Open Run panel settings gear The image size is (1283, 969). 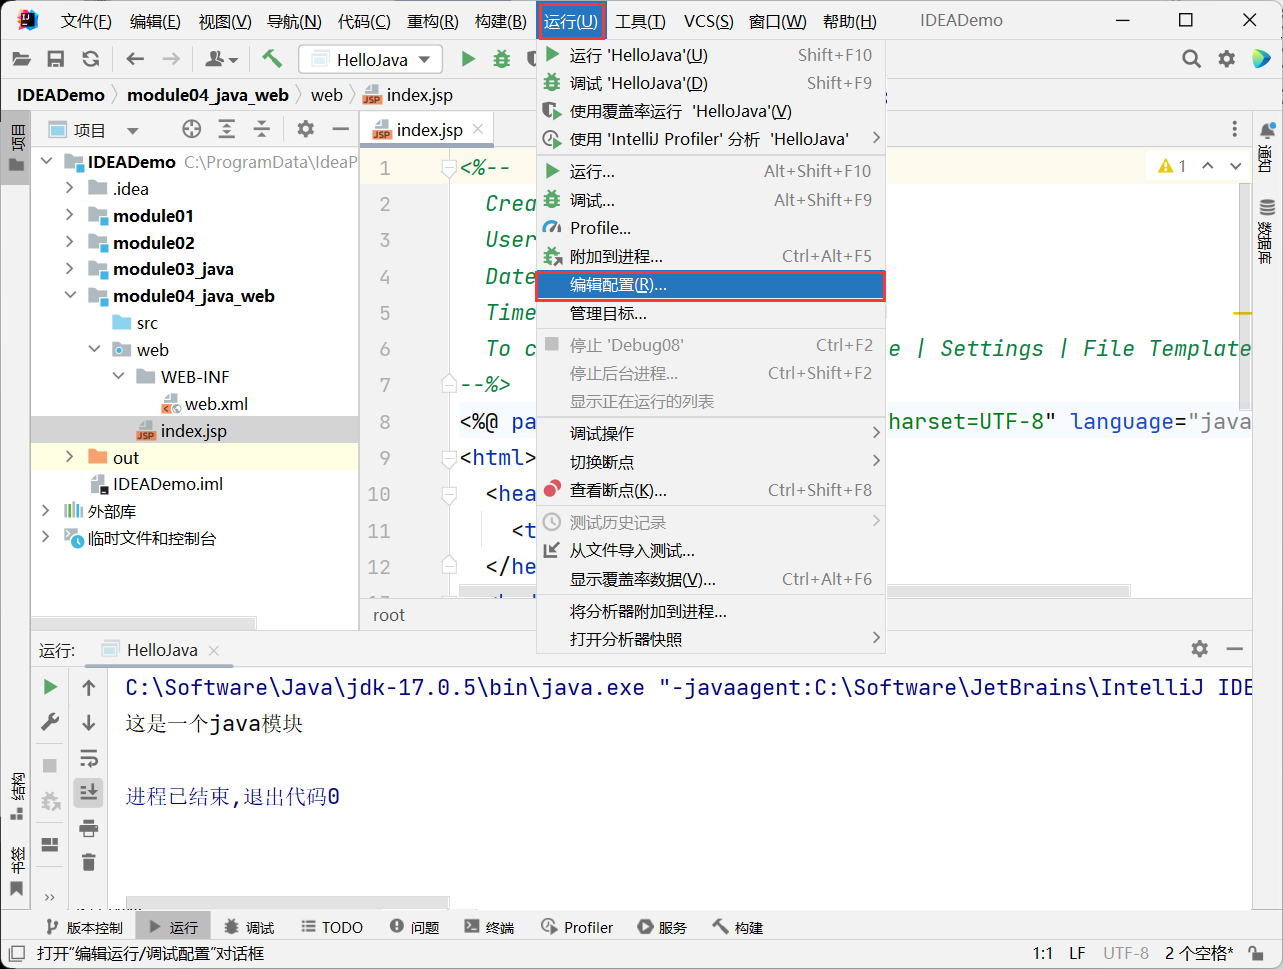coord(1200,649)
